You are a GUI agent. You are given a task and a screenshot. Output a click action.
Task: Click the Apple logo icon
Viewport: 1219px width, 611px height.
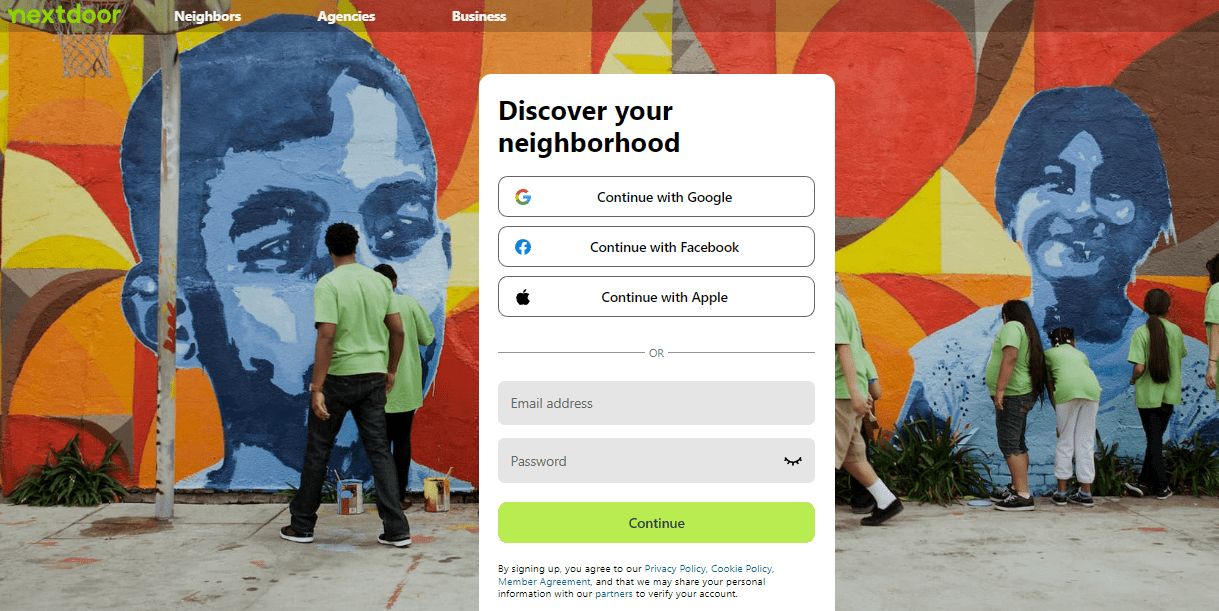pyautogui.click(x=523, y=297)
